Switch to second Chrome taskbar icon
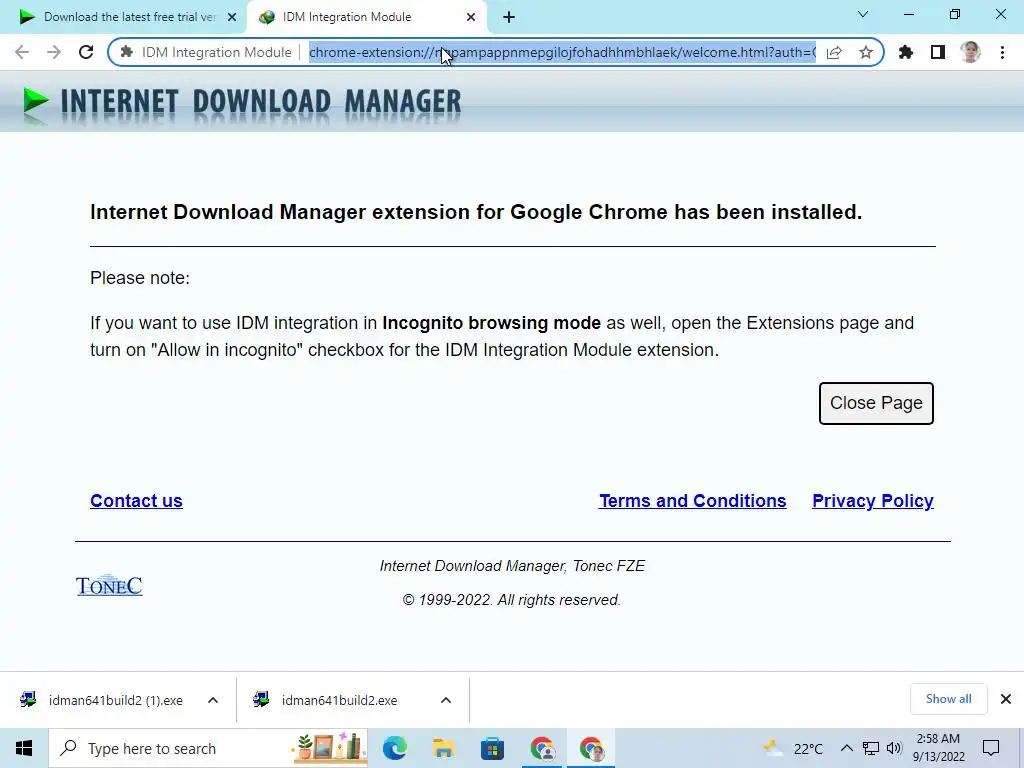Image resolution: width=1024 pixels, height=768 pixels. pos(591,748)
